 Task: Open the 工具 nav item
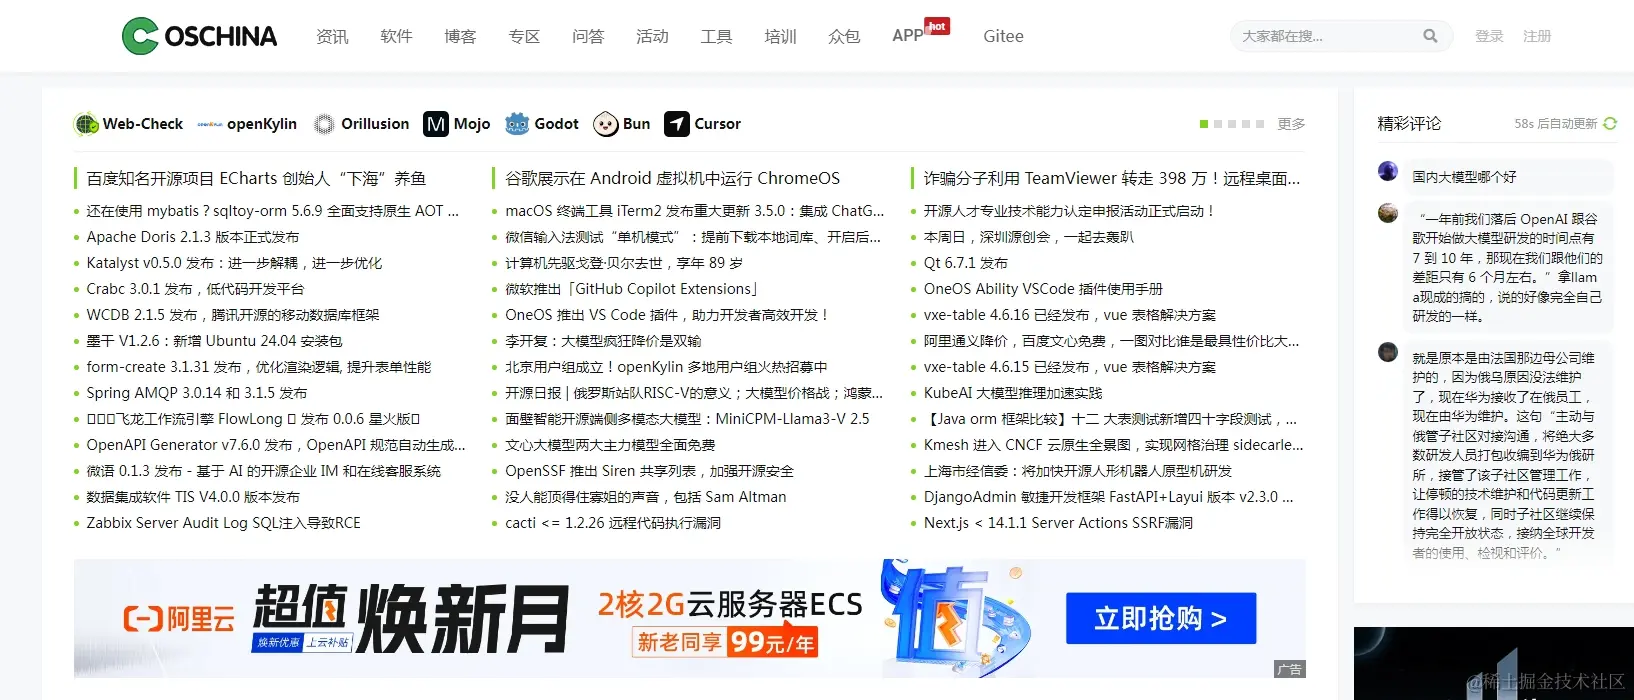point(716,36)
